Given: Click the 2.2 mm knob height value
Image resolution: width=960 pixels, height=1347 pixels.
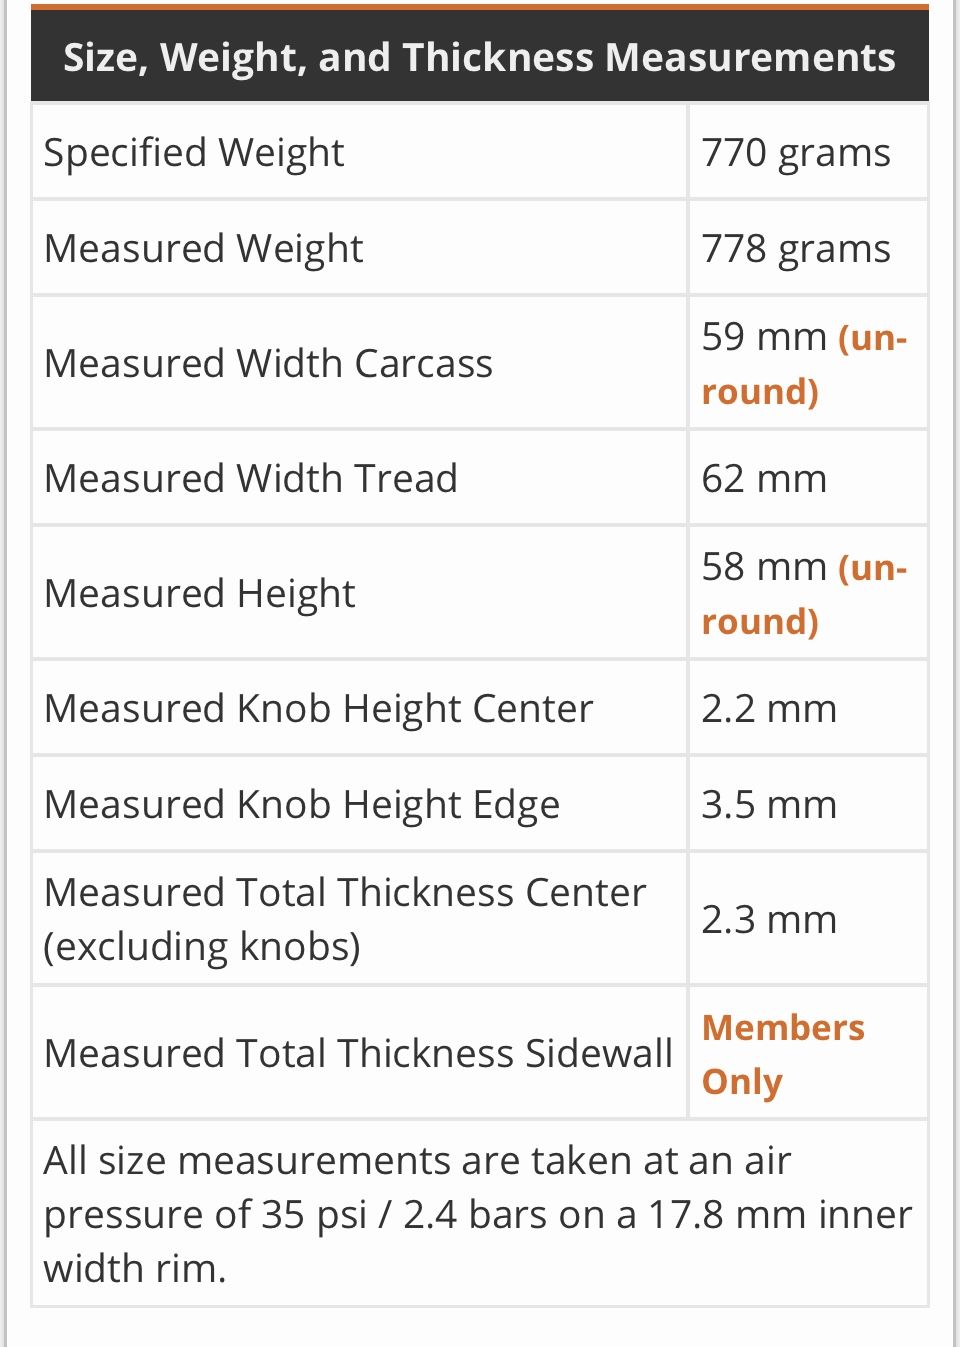Looking at the screenshot, I should point(768,709).
